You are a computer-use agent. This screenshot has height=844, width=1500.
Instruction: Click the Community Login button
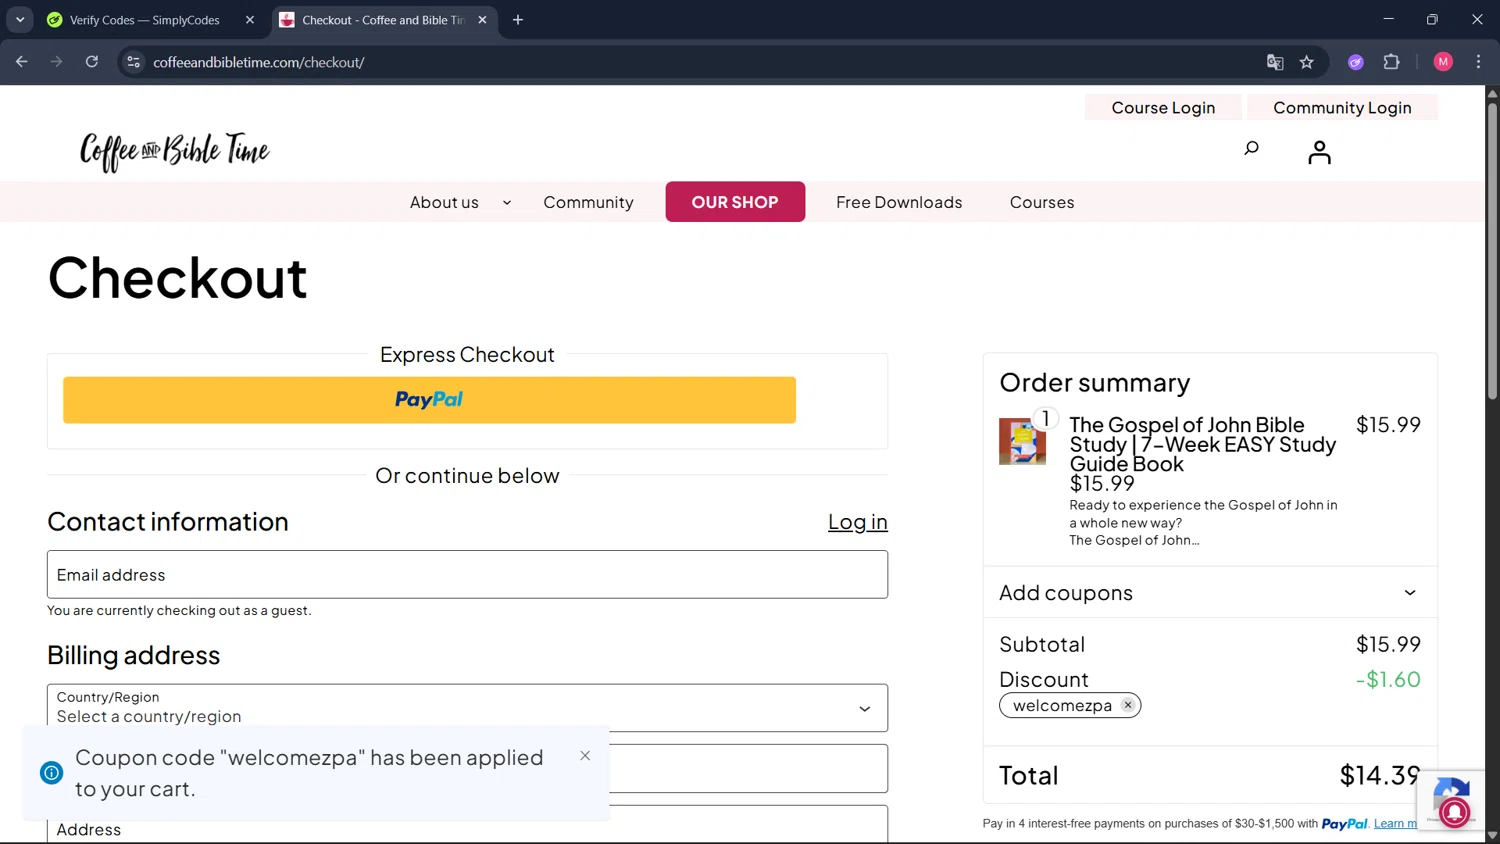1342,108
